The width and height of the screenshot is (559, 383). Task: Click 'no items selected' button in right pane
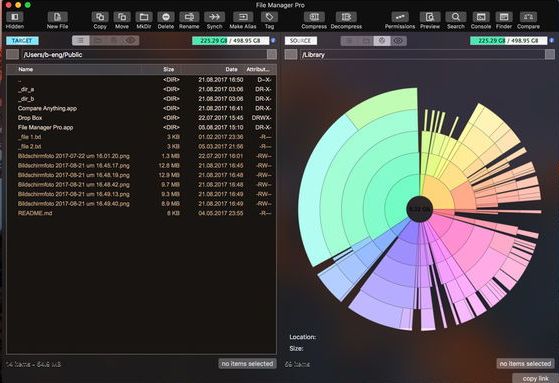coord(525,364)
